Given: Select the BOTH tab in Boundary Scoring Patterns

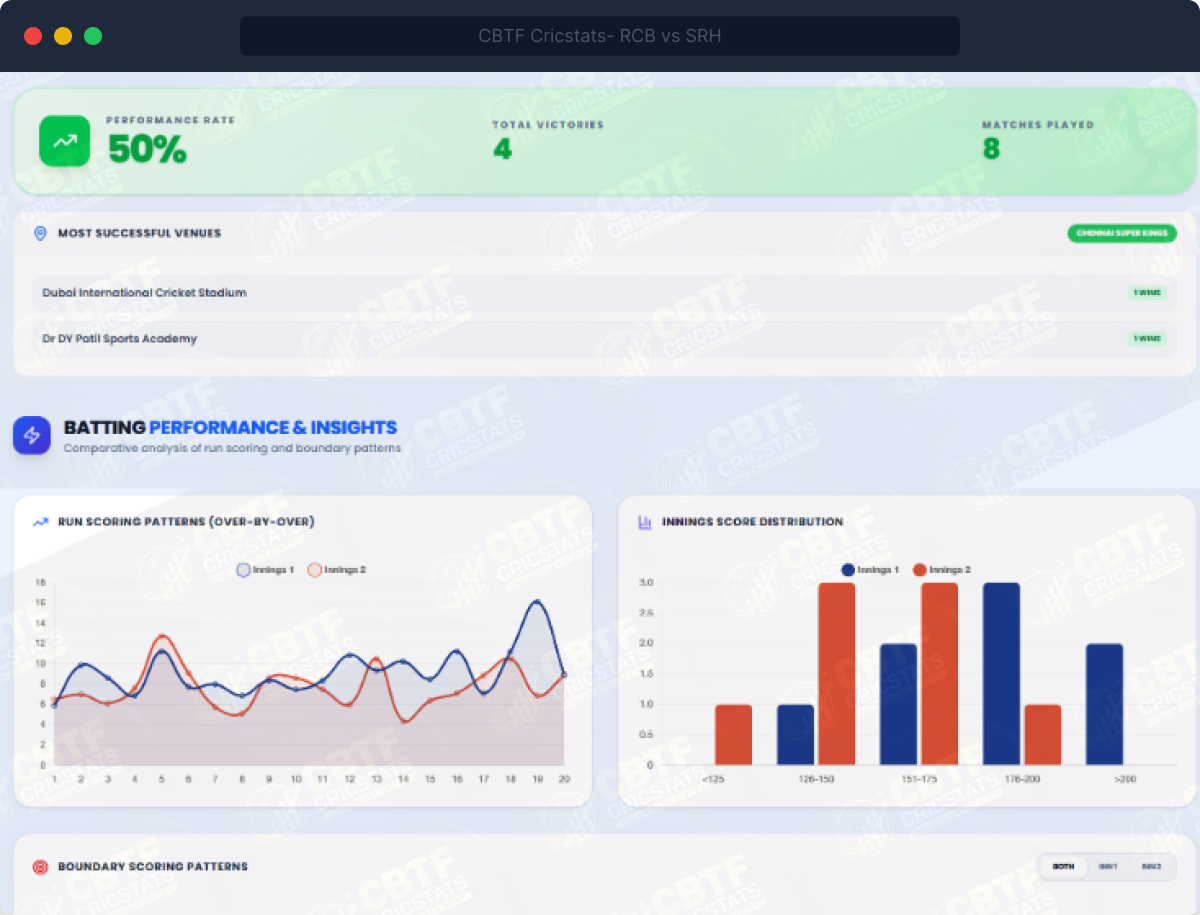Looking at the screenshot, I should (1063, 867).
